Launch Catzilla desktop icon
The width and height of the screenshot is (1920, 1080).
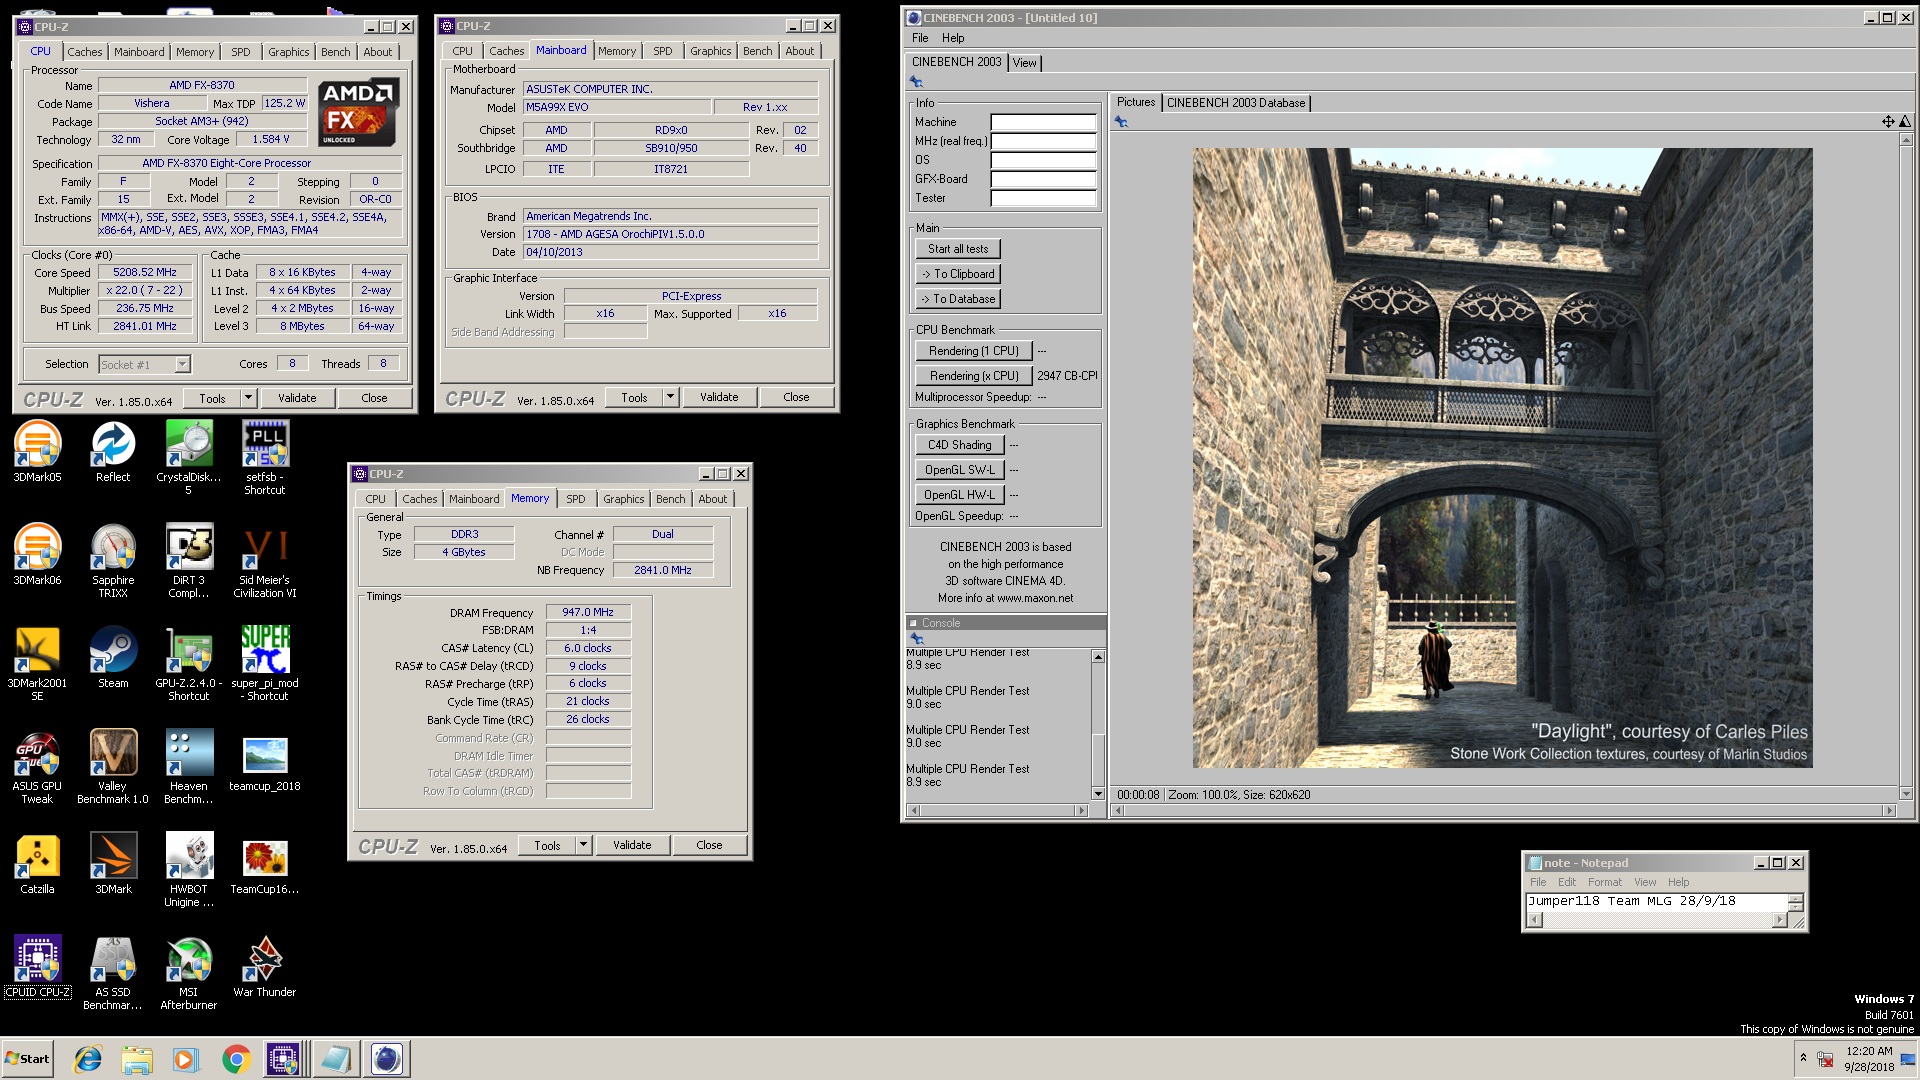point(37,864)
